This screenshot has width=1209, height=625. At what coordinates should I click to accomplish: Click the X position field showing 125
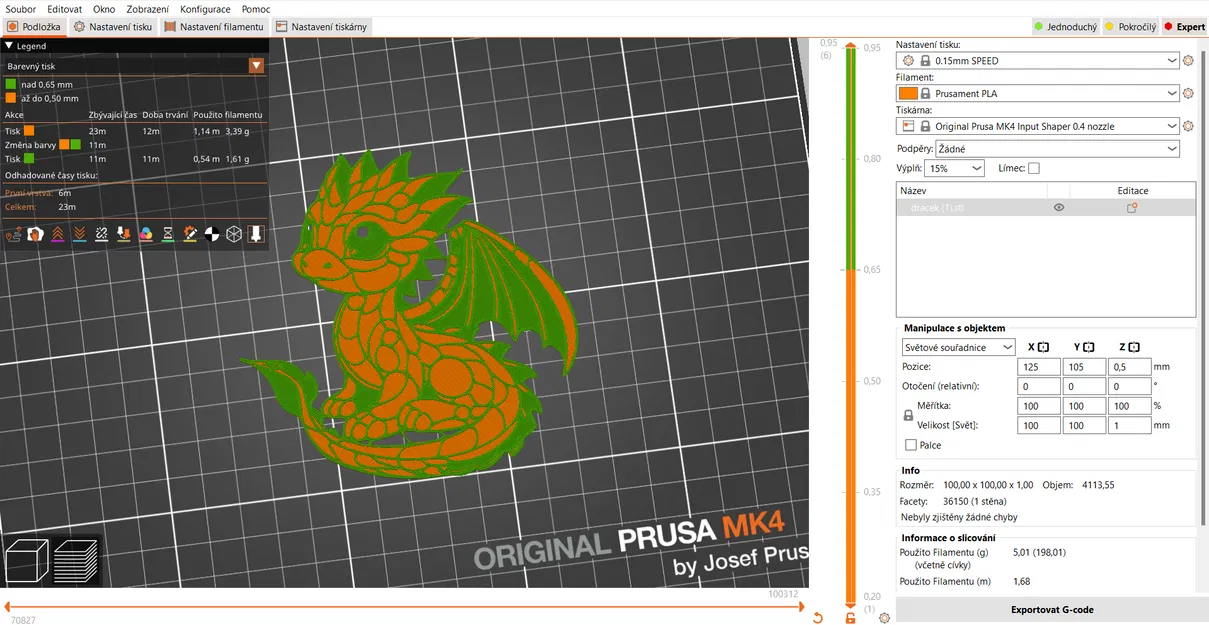coord(1038,367)
